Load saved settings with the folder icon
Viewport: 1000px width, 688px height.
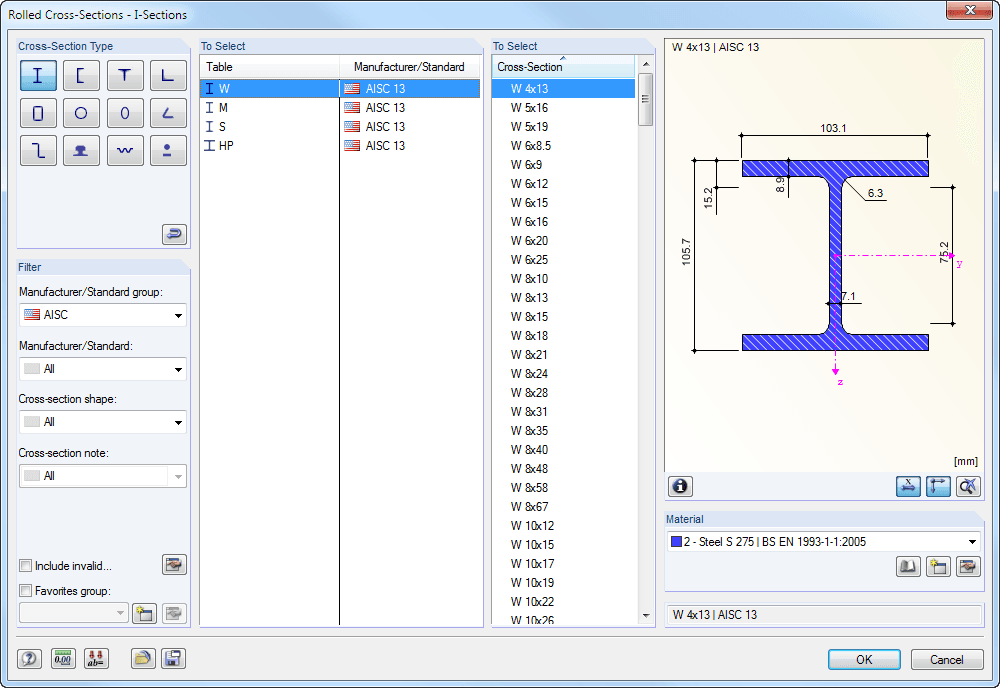click(143, 658)
